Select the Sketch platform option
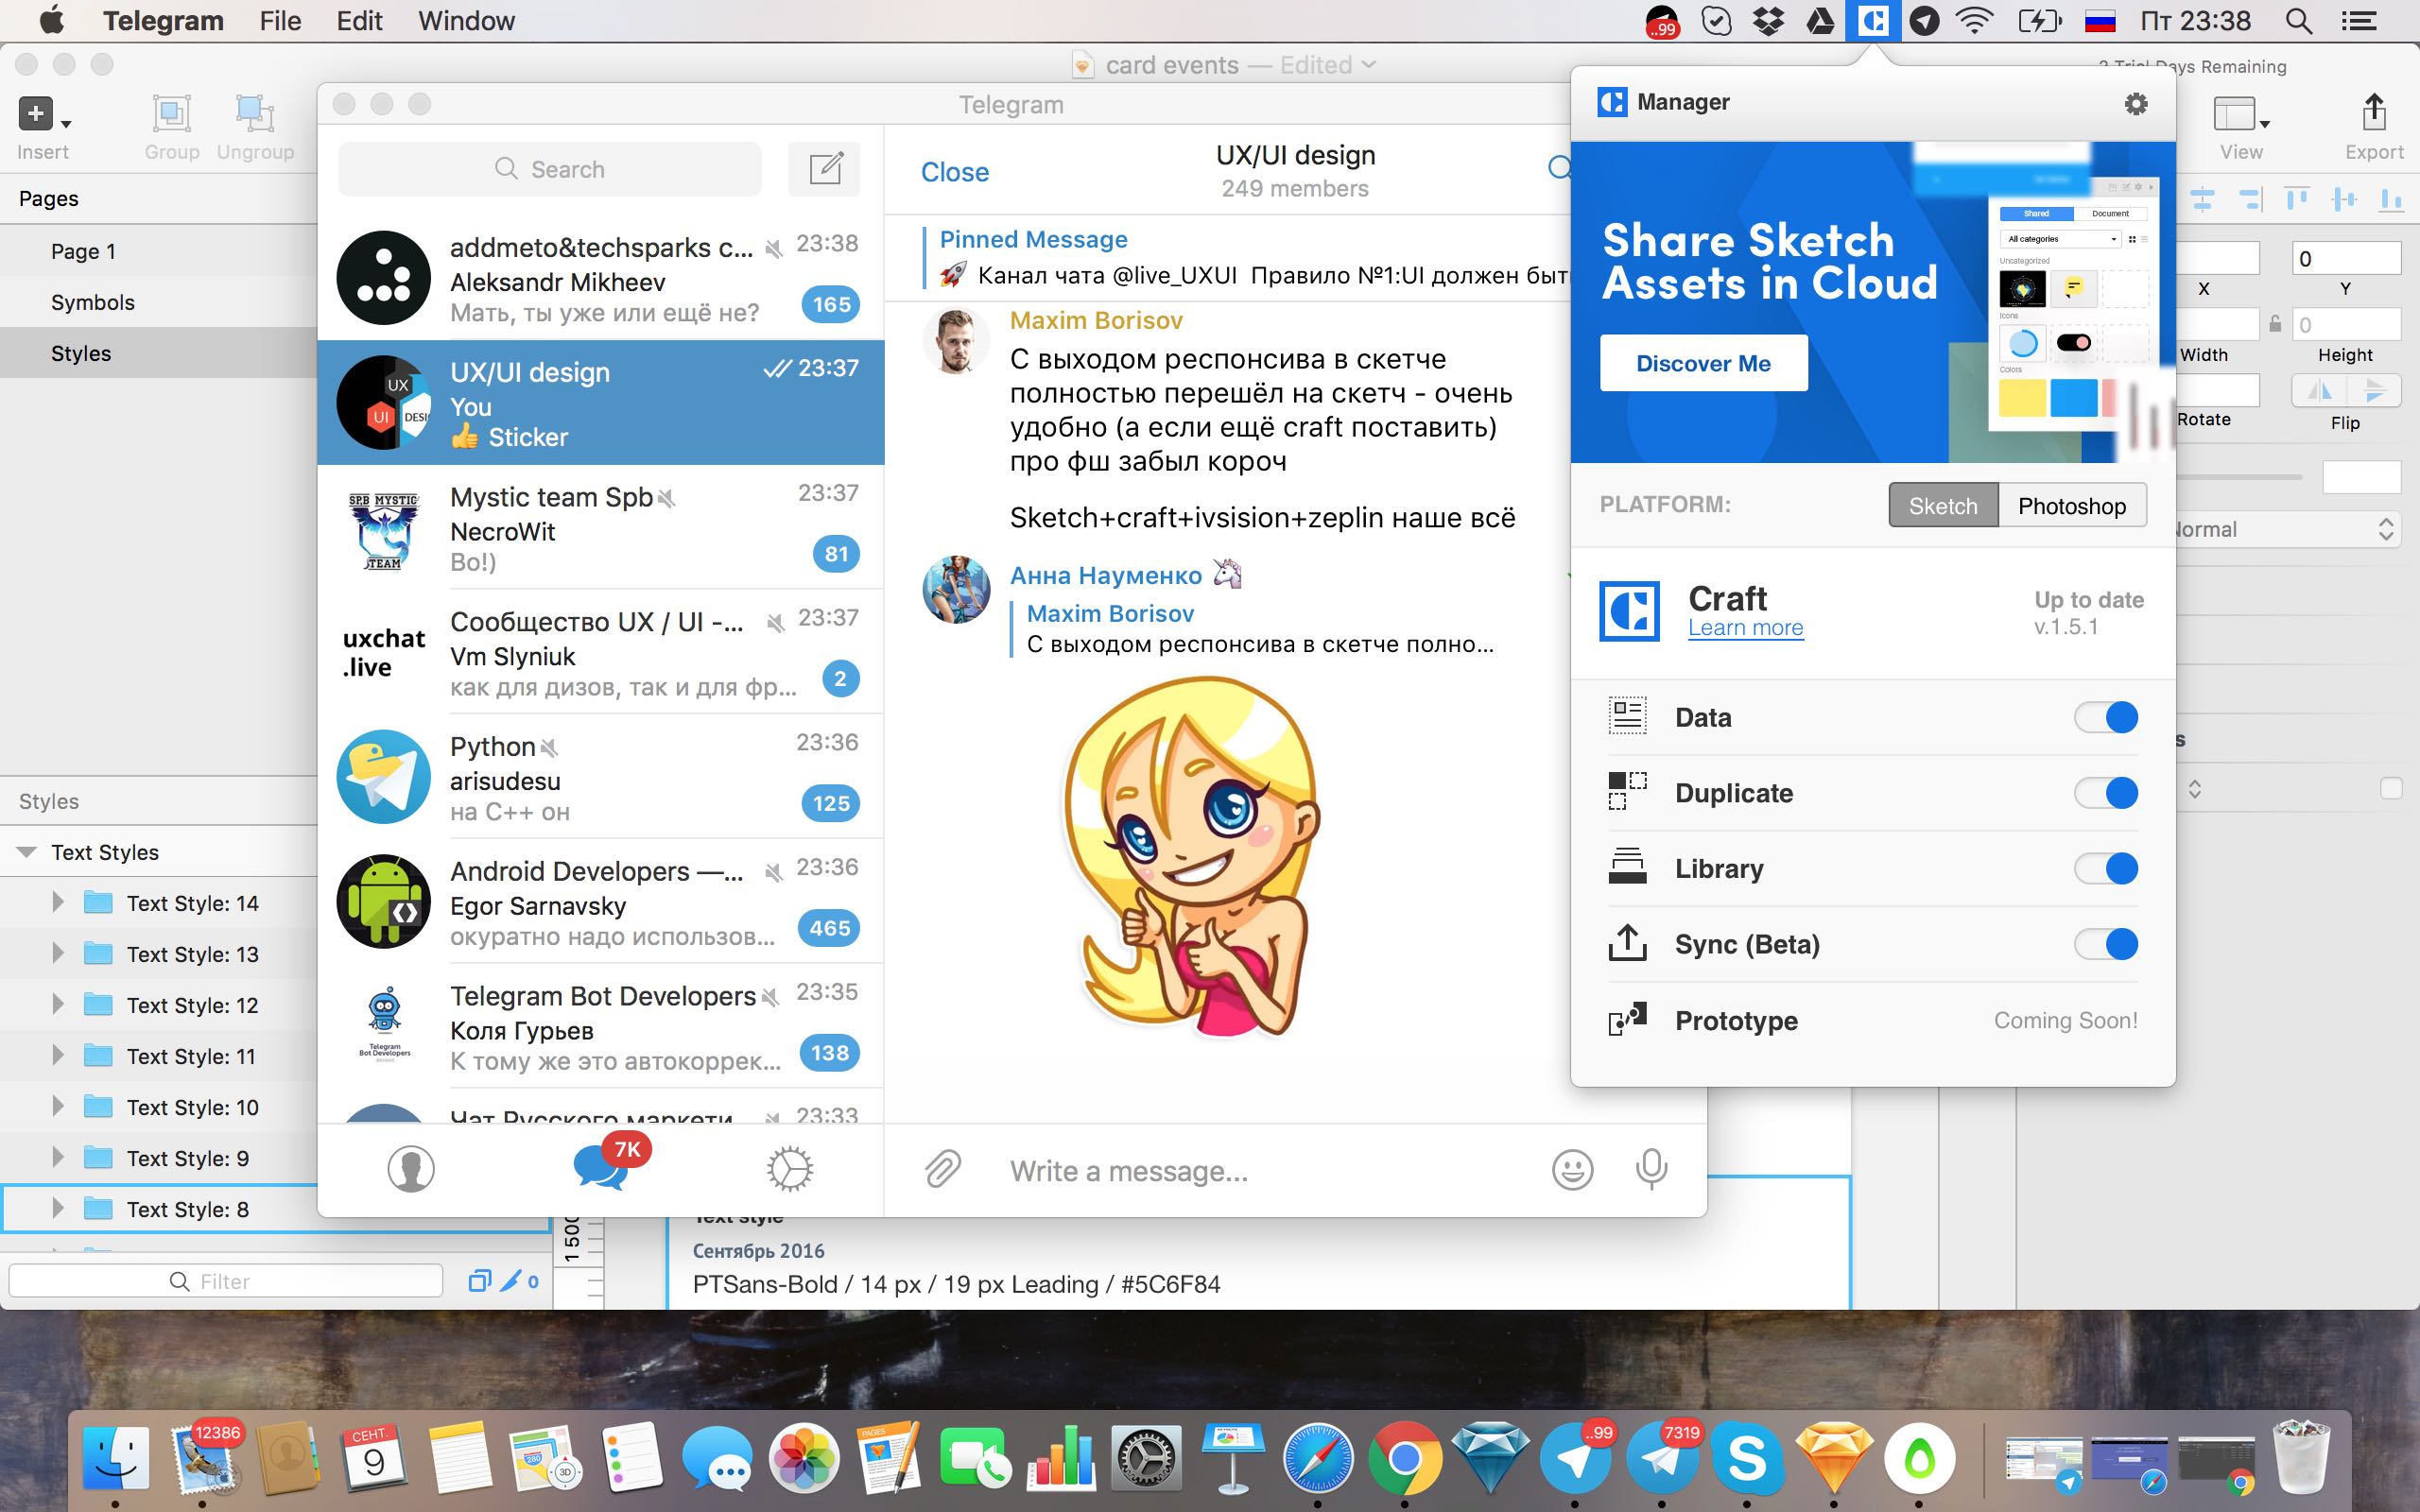This screenshot has width=2420, height=1512. pos(1943,505)
